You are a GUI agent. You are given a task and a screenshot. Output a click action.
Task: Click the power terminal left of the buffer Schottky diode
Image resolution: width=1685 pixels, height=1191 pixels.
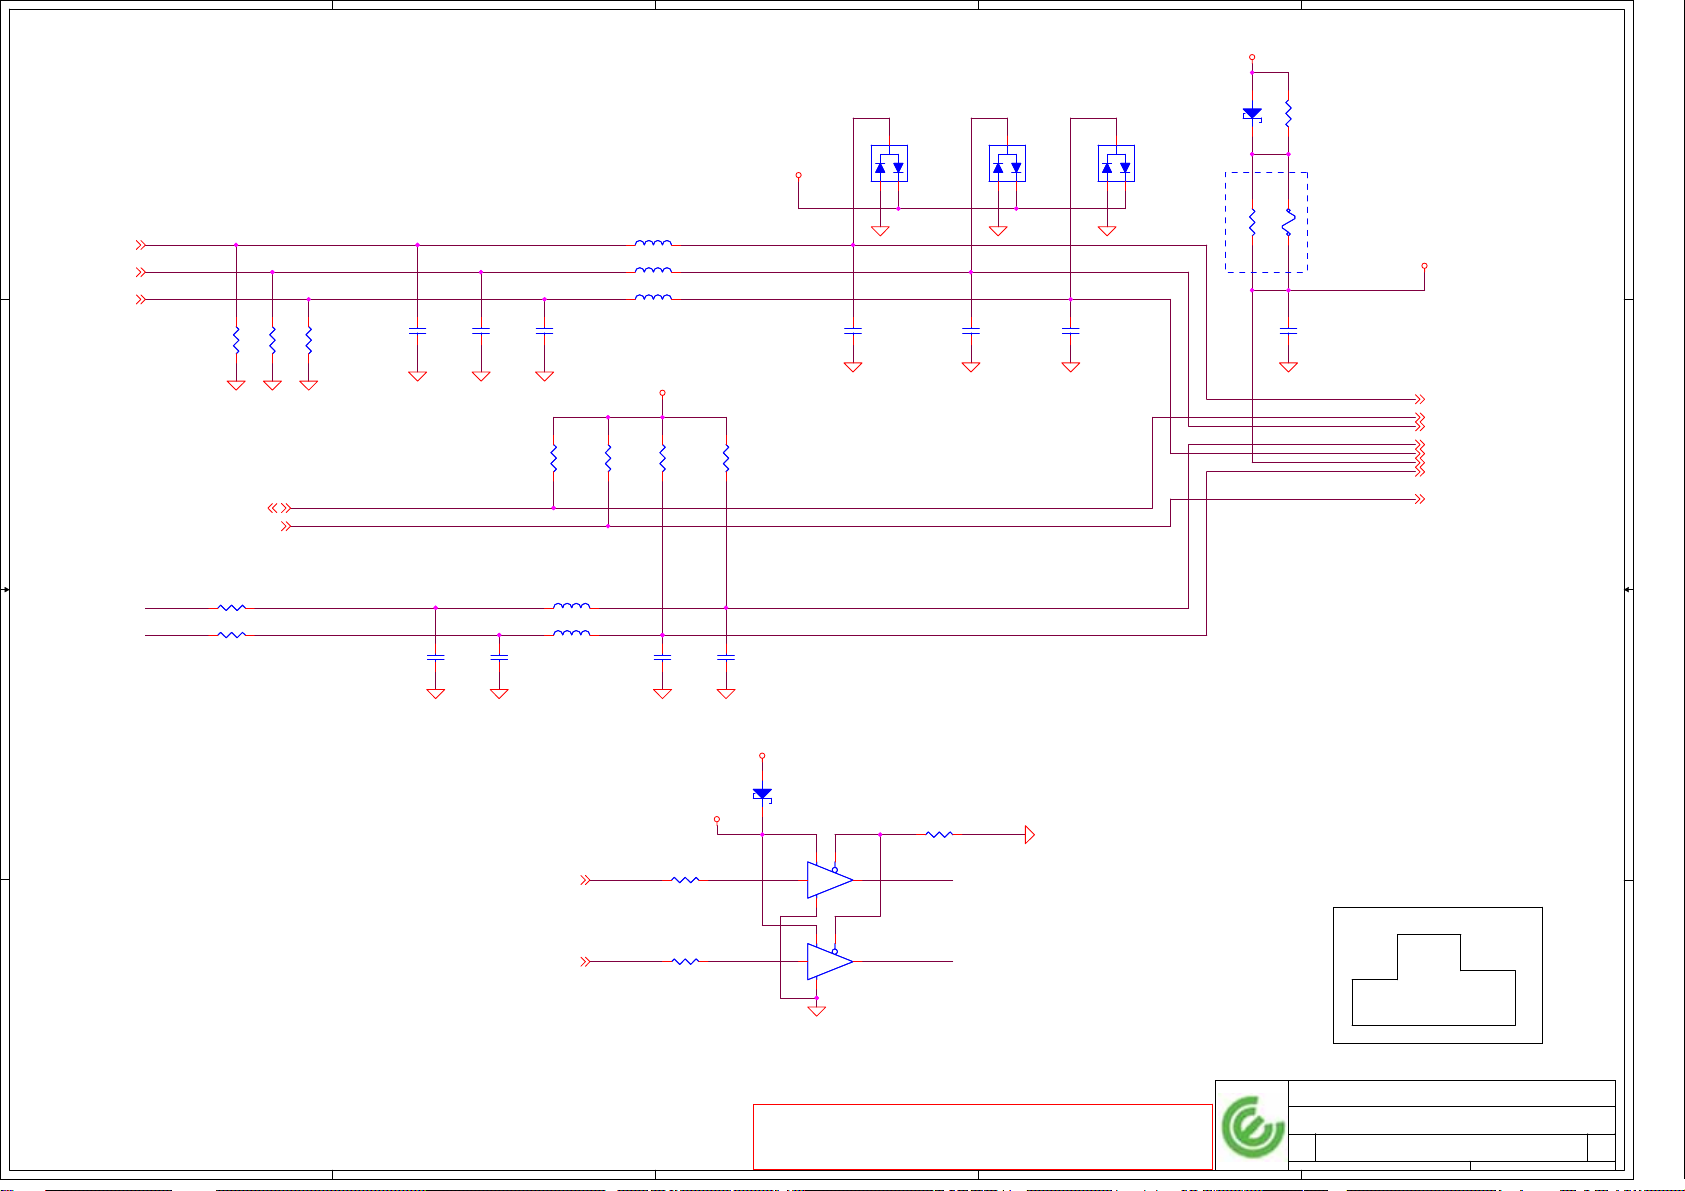click(717, 820)
